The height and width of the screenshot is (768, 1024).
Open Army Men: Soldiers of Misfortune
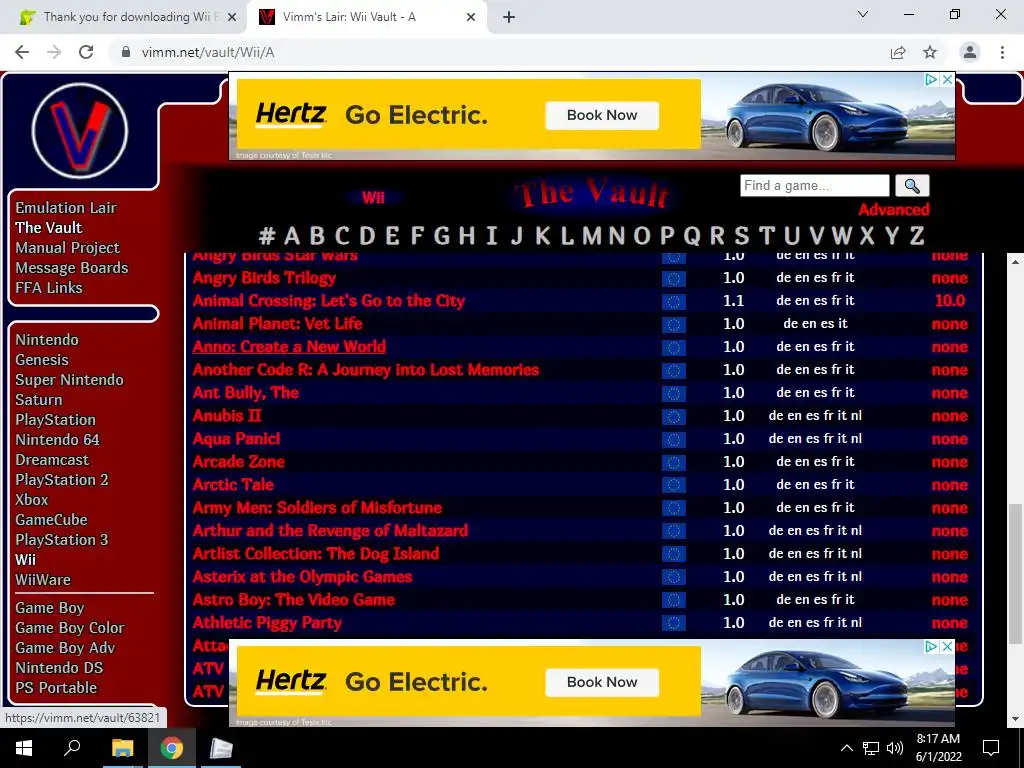[317, 507]
